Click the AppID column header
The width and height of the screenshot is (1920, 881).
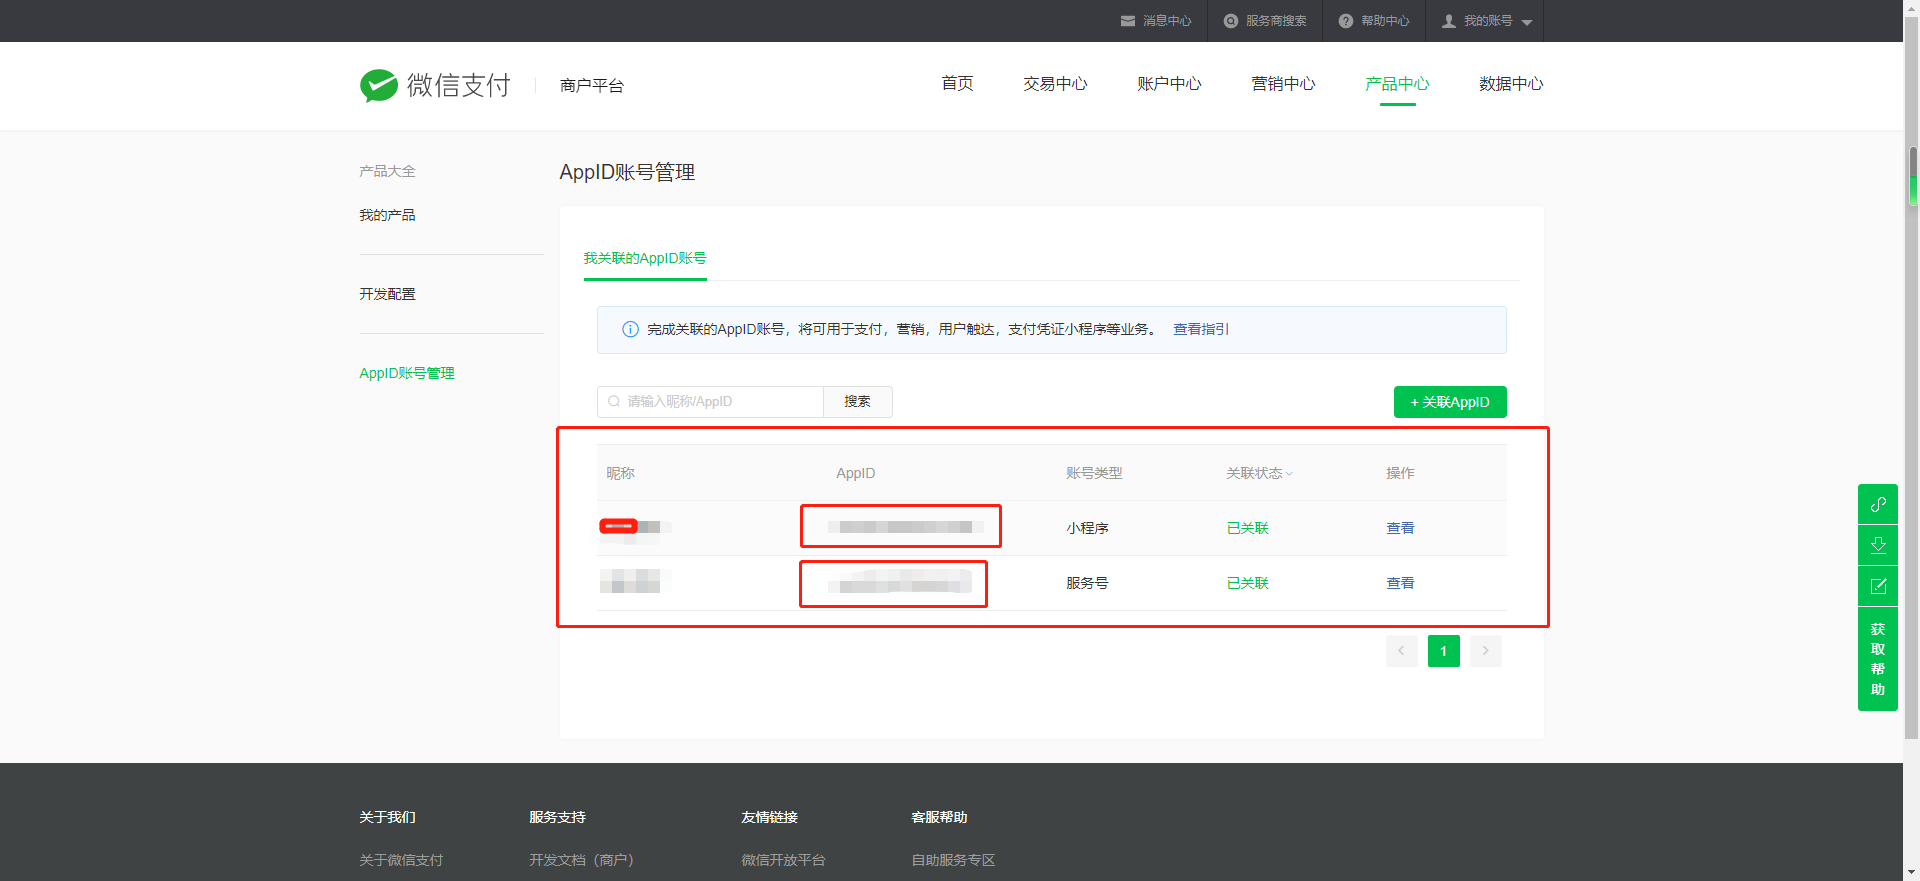[855, 473]
